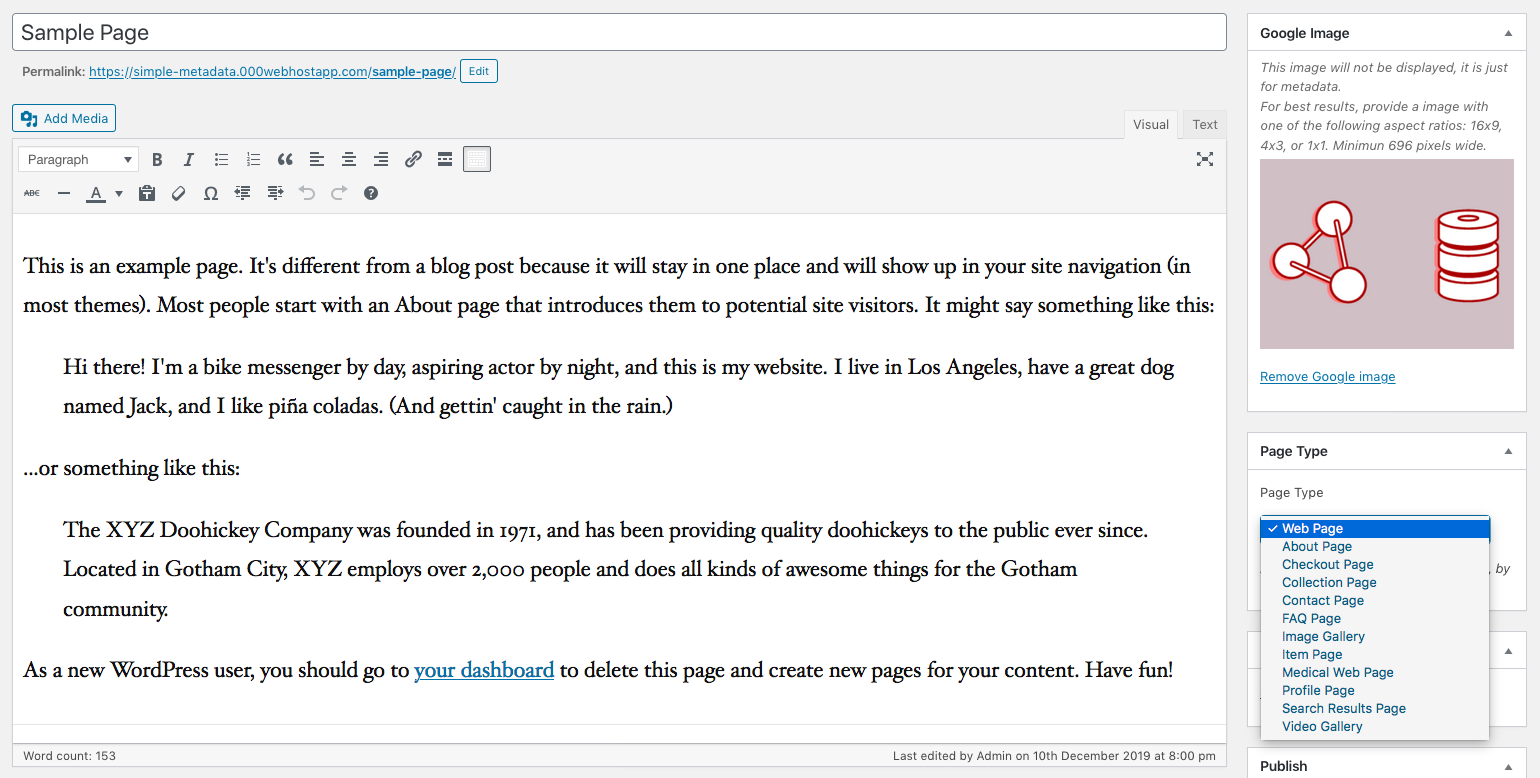The width and height of the screenshot is (1540, 778).
Task: Click the insert/edit link icon
Action: 413,159
